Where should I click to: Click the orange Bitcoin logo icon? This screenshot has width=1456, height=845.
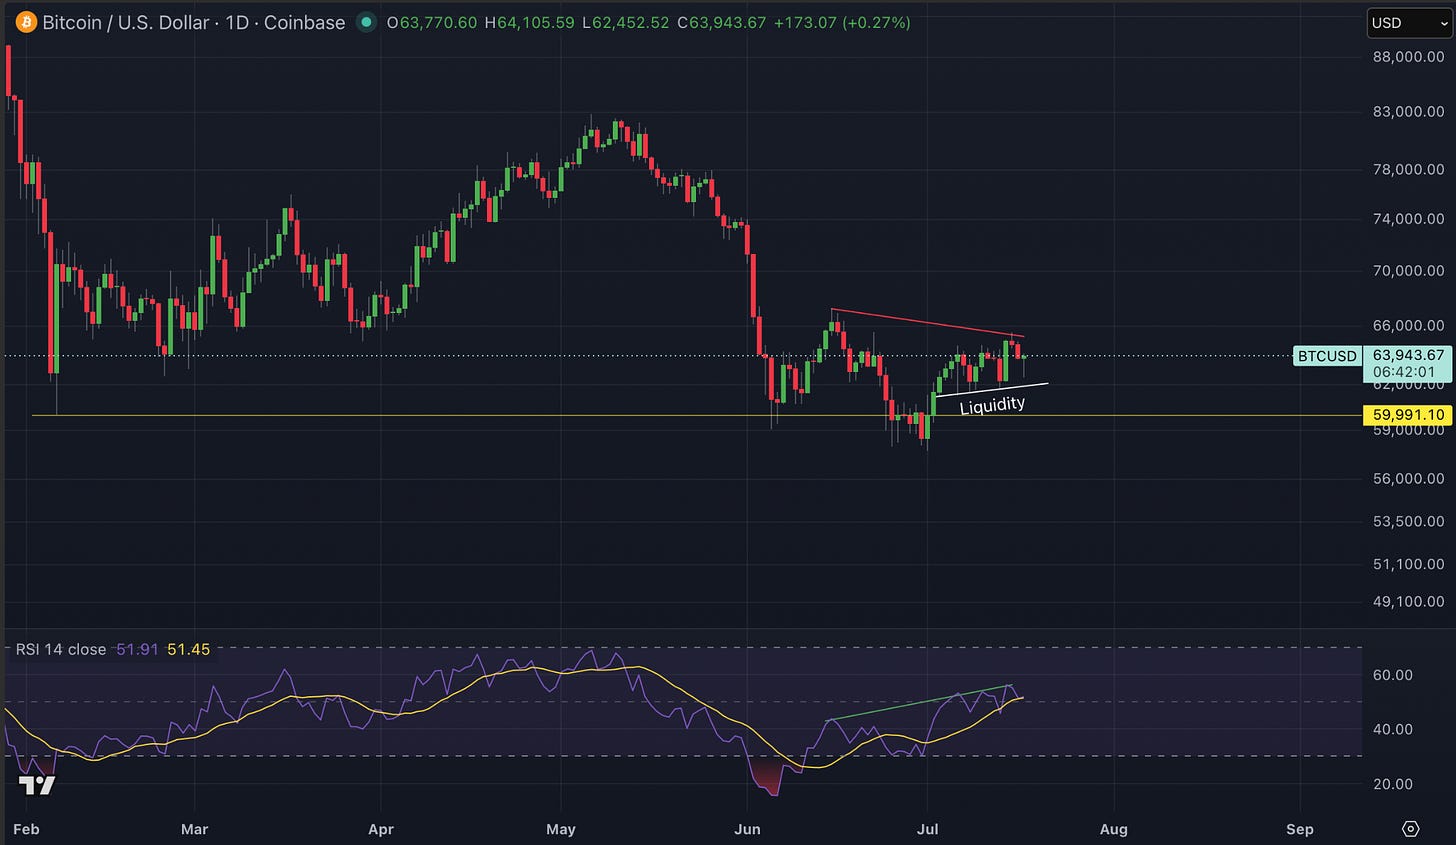[x=25, y=22]
